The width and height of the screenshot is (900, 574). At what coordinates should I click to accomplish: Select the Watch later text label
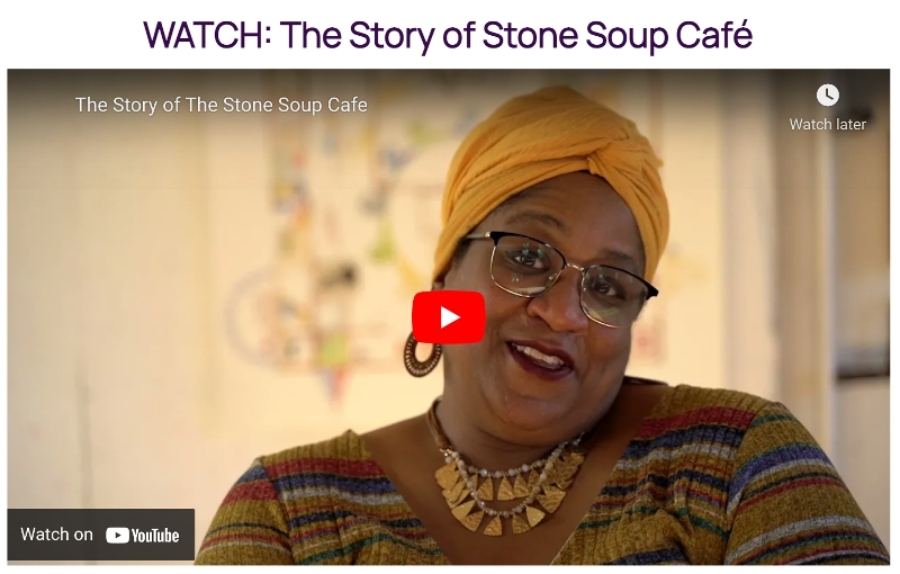tap(827, 124)
